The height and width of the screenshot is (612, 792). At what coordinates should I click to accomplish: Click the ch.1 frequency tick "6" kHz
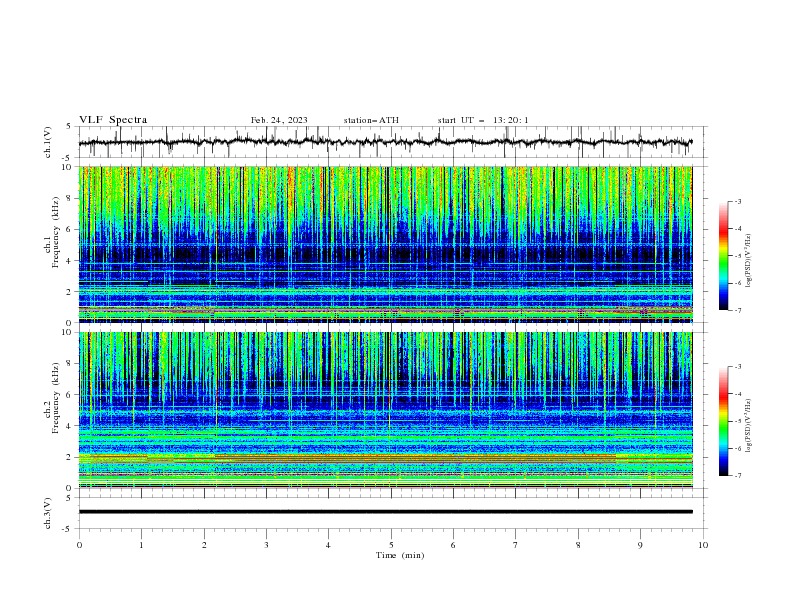70,229
